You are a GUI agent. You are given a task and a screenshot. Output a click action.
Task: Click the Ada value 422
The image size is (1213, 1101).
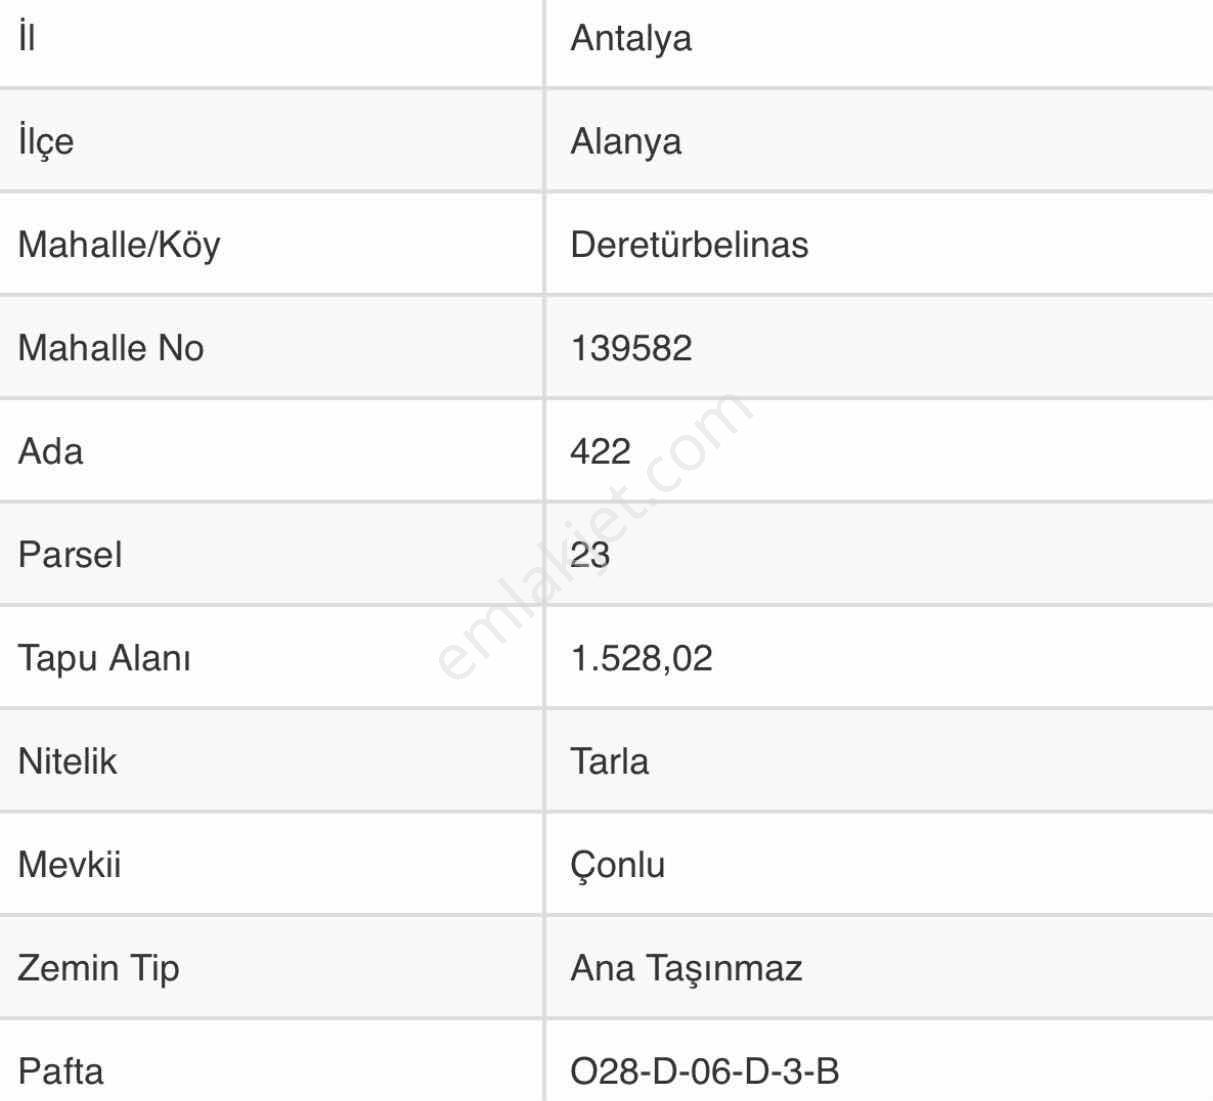coord(600,451)
